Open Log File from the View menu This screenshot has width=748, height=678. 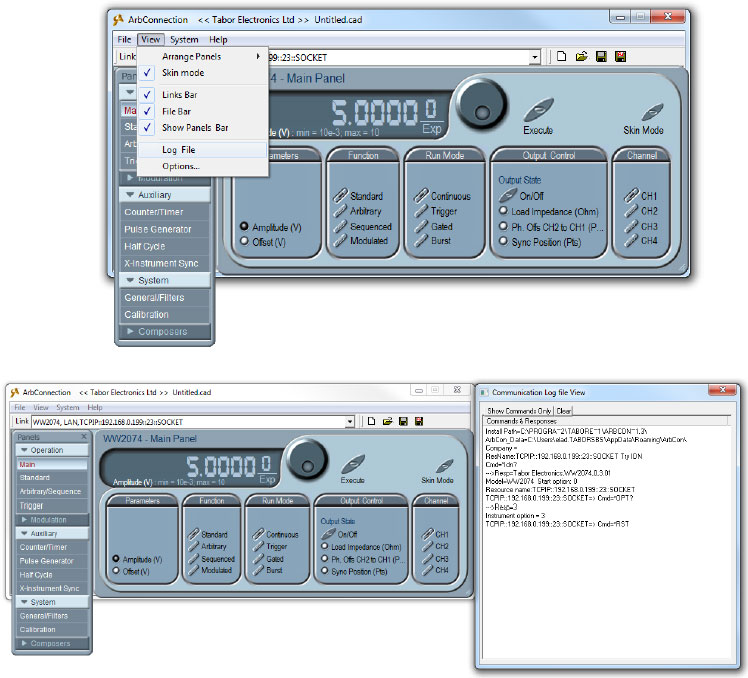click(180, 149)
